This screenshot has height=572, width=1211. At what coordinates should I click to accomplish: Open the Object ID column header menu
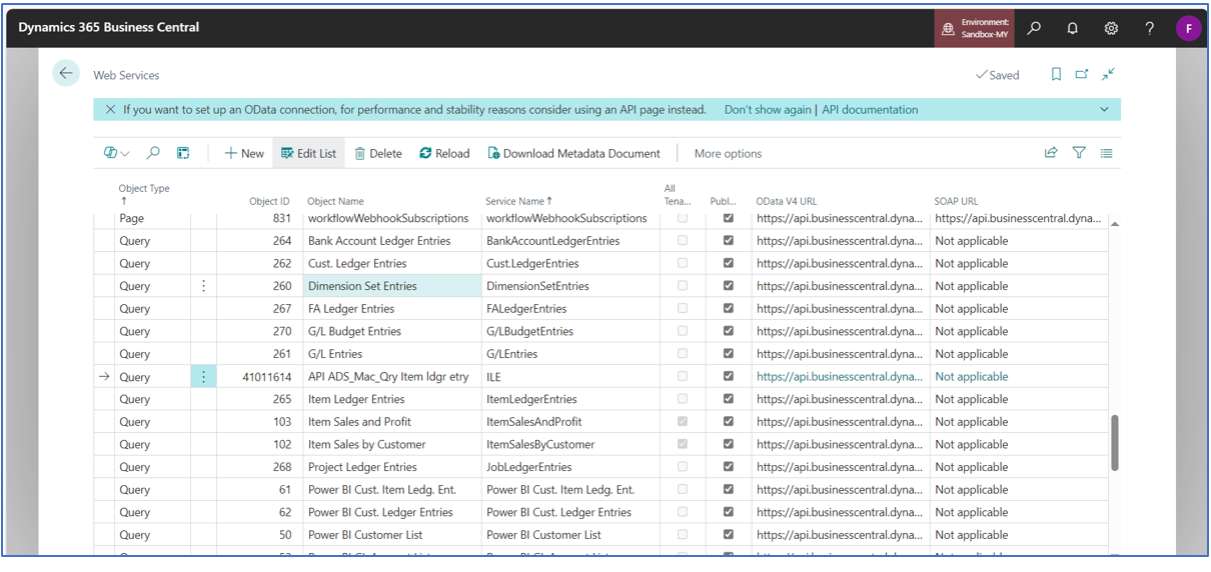pyautogui.click(x=269, y=201)
